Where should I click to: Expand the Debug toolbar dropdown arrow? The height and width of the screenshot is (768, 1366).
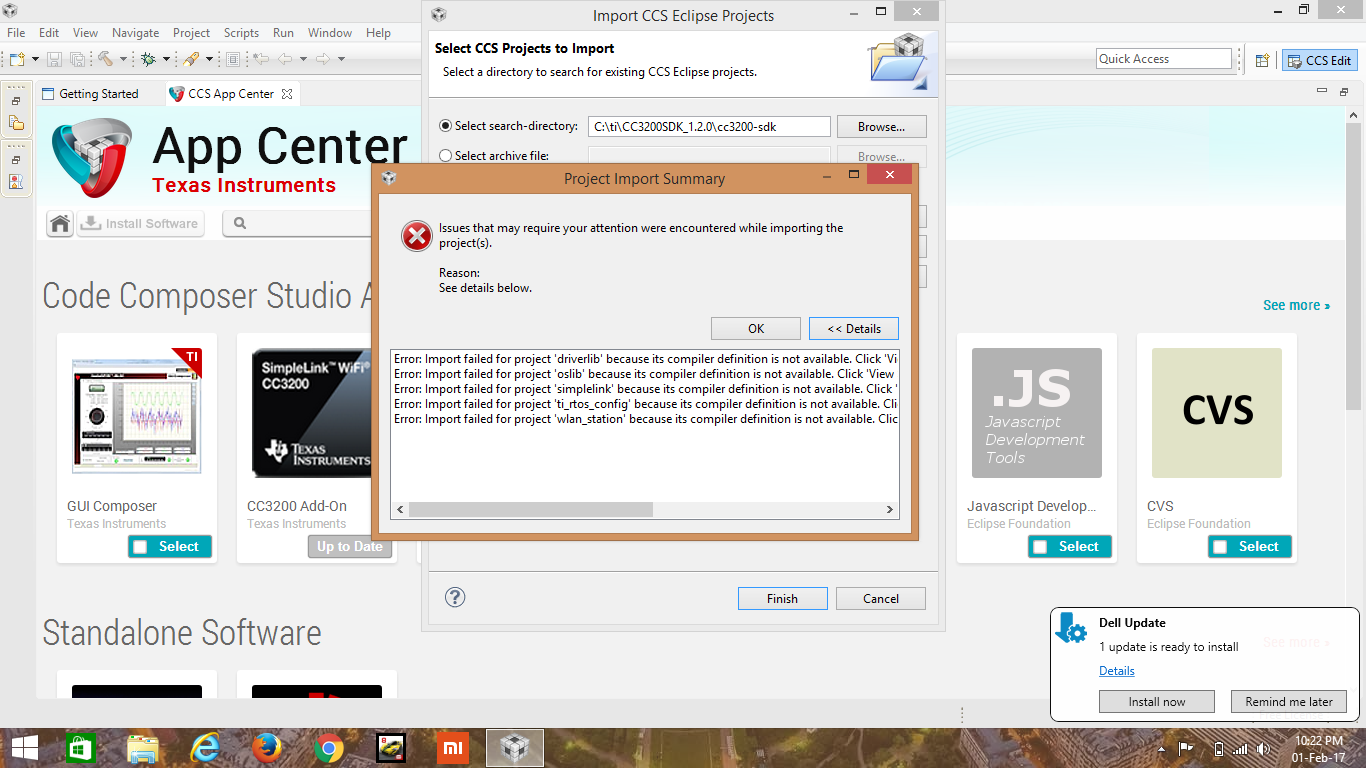point(166,60)
